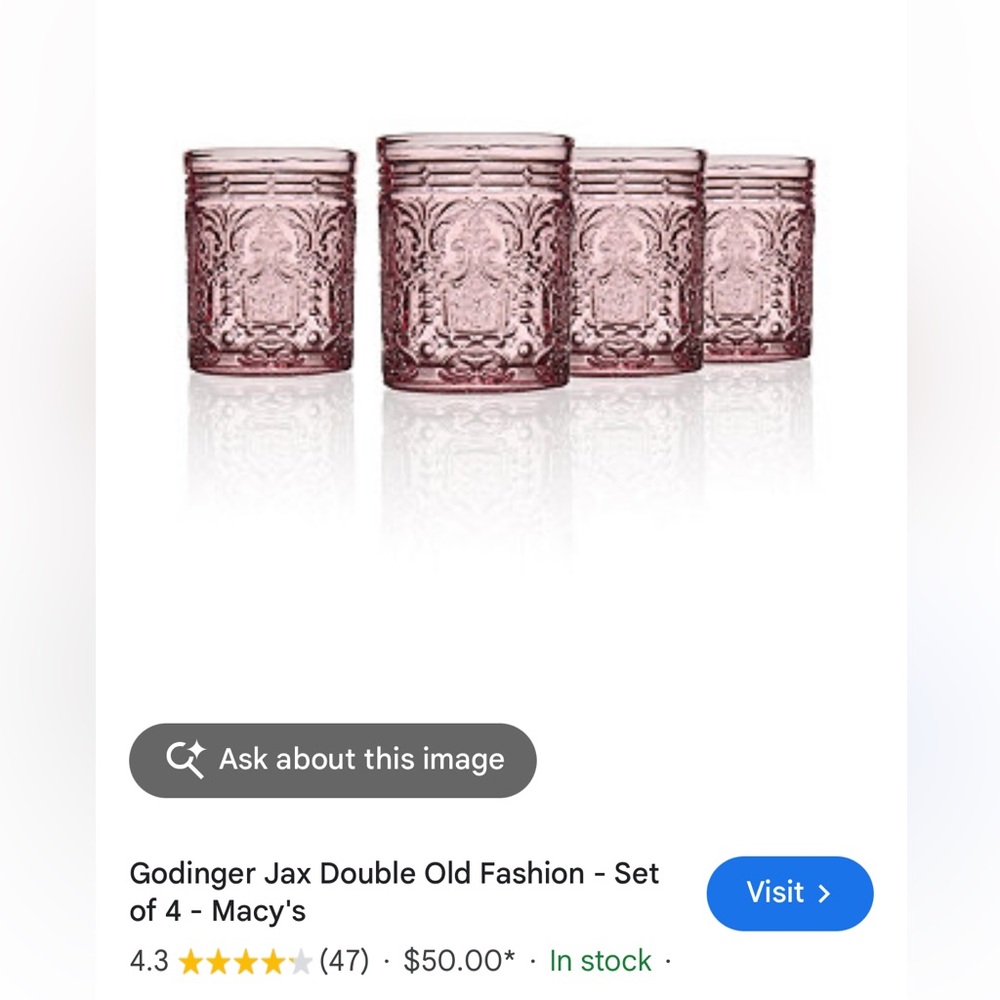Tap the fourth gold star icon

pyautogui.click(x=274, y=962)
